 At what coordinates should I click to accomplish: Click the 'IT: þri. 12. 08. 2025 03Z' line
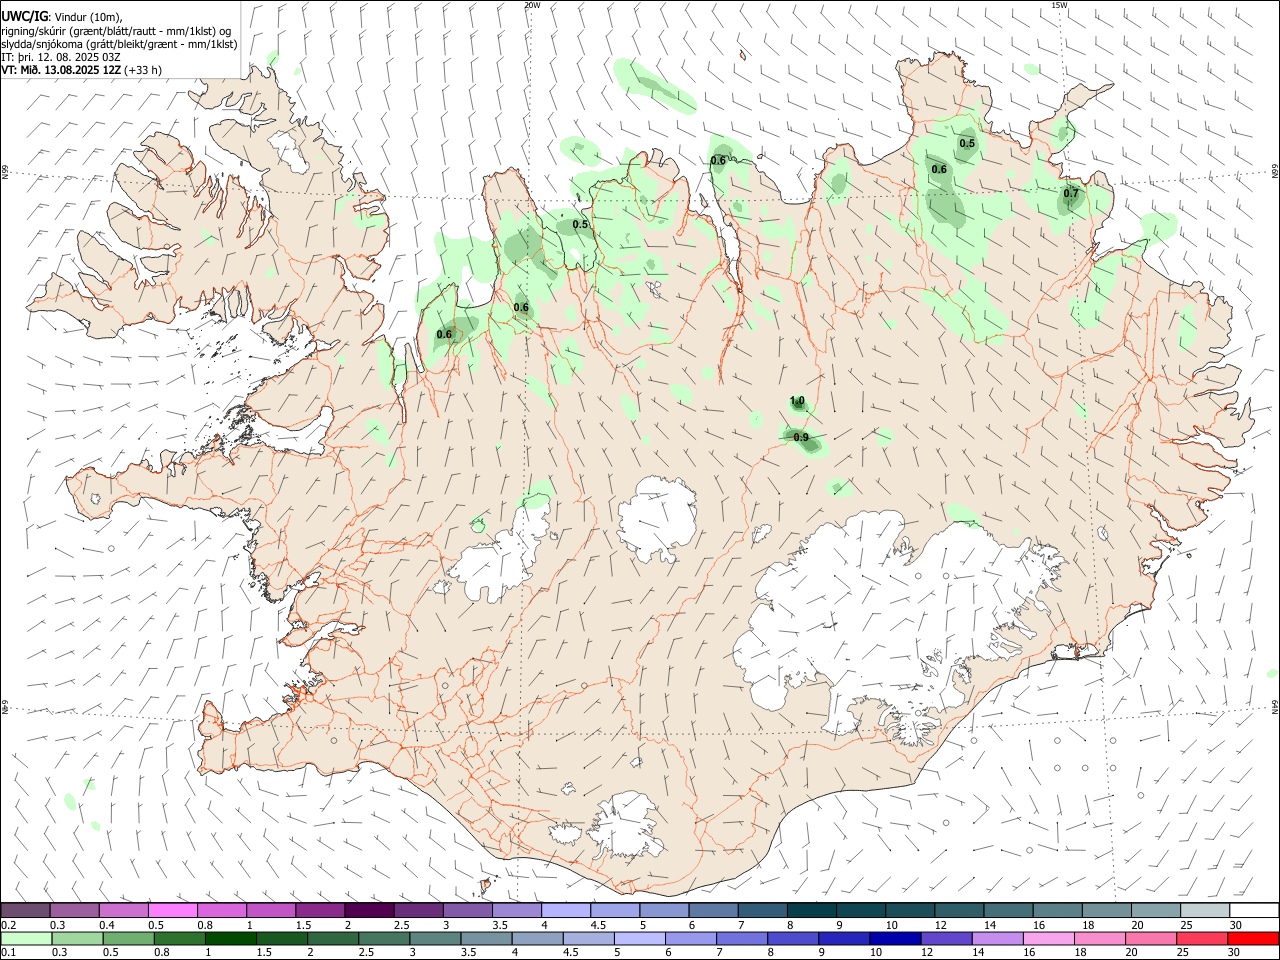tap(61, 57)
